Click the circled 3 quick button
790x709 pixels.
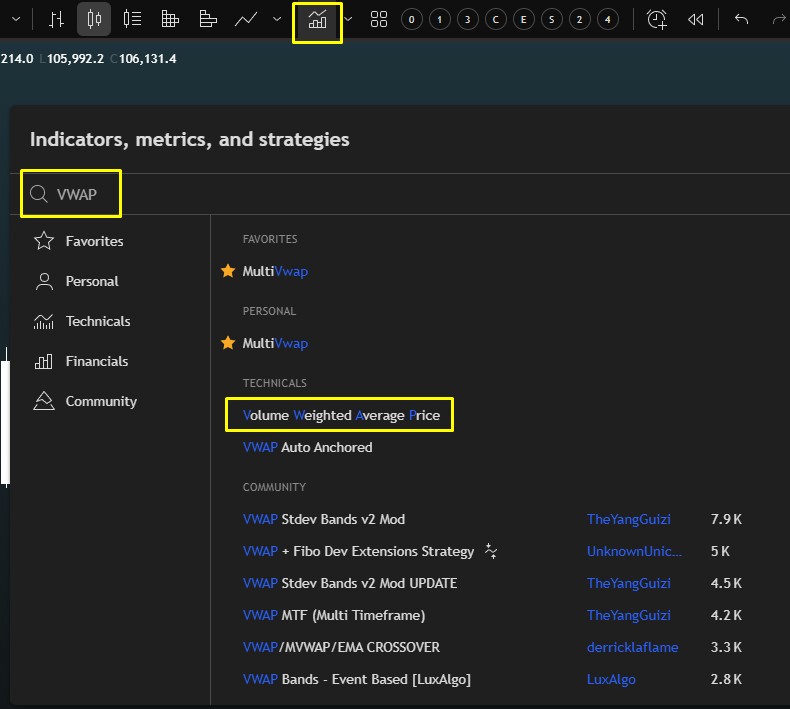click(468, 20)
